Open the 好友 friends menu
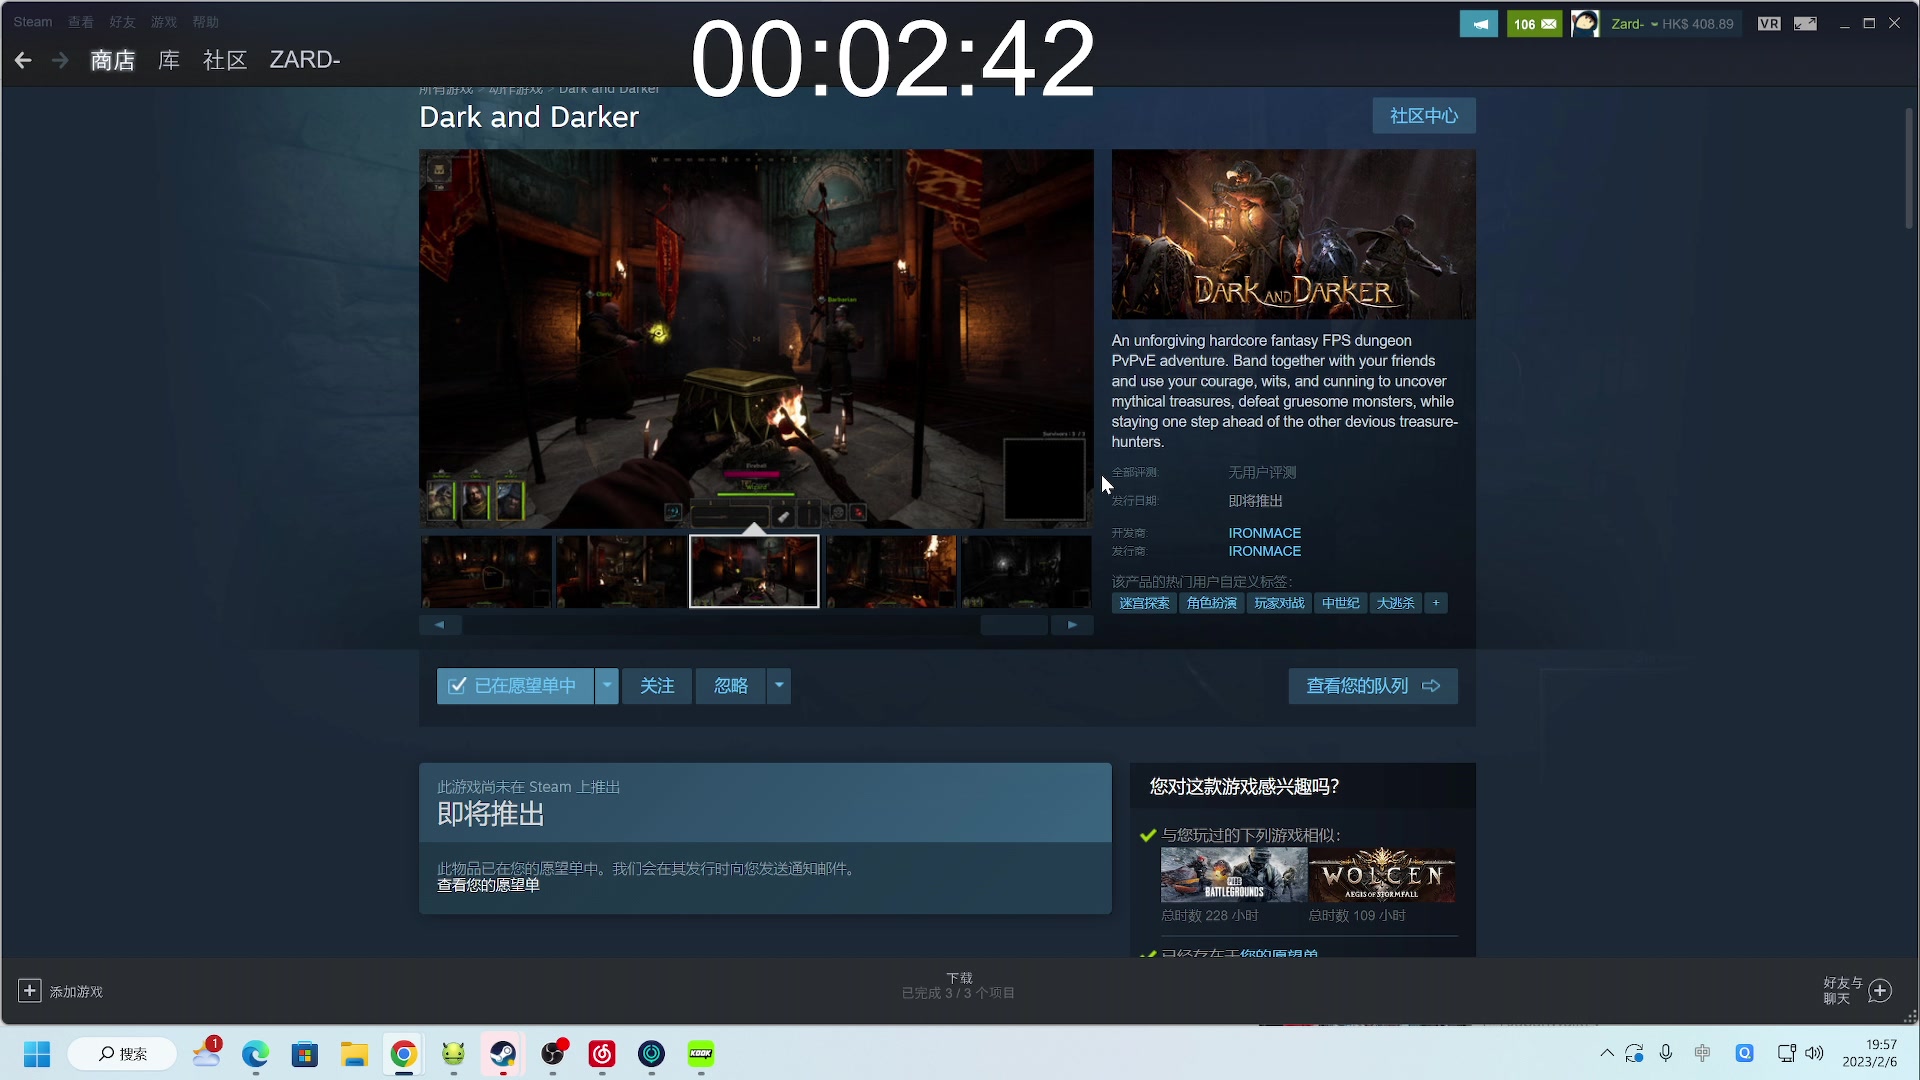 coord(122,22)
